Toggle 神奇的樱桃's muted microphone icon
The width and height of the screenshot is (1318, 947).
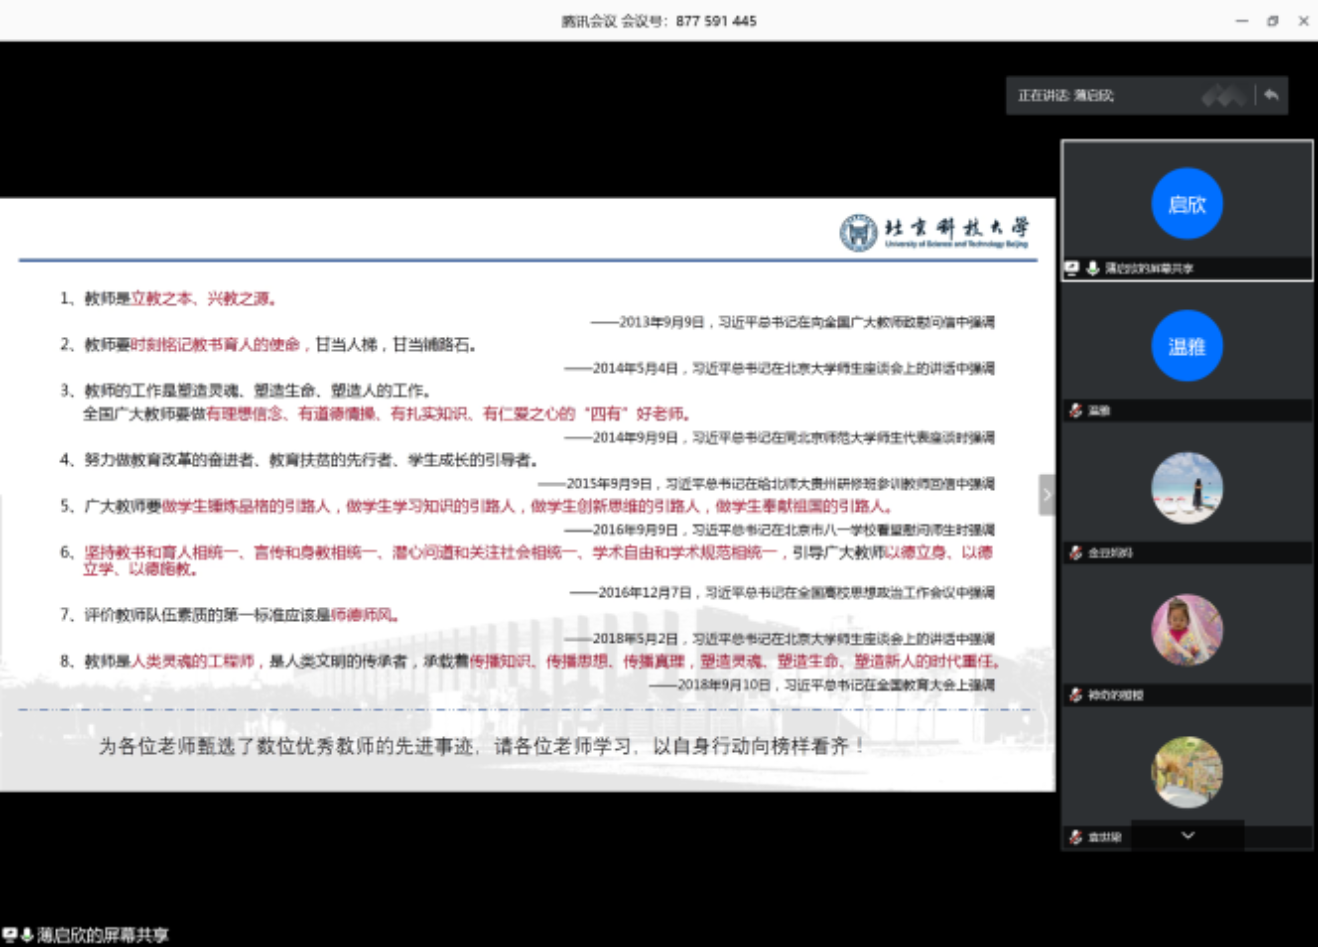[x=1073, y=694]
